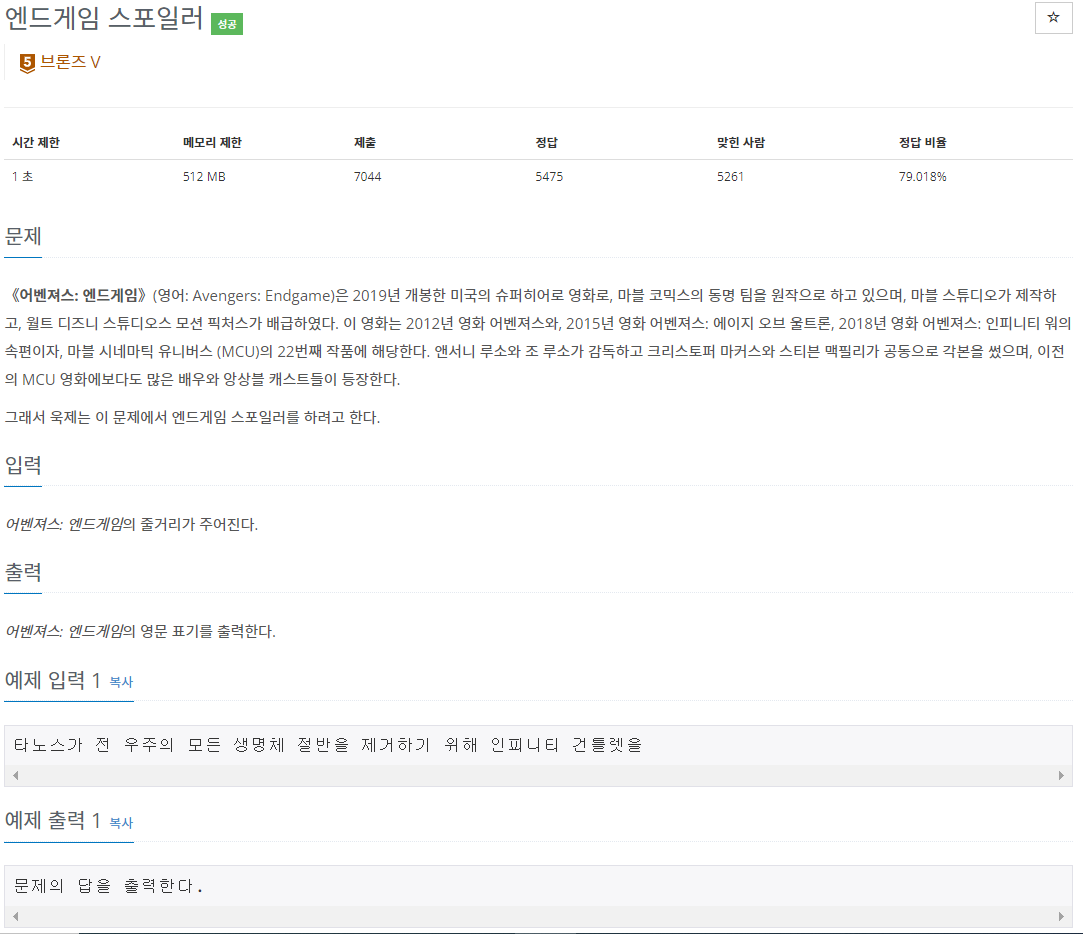Click the 예제 입력 1 heading
Image resolution: width=1083 pixels, height=934 pixels.
coord(52,680)
